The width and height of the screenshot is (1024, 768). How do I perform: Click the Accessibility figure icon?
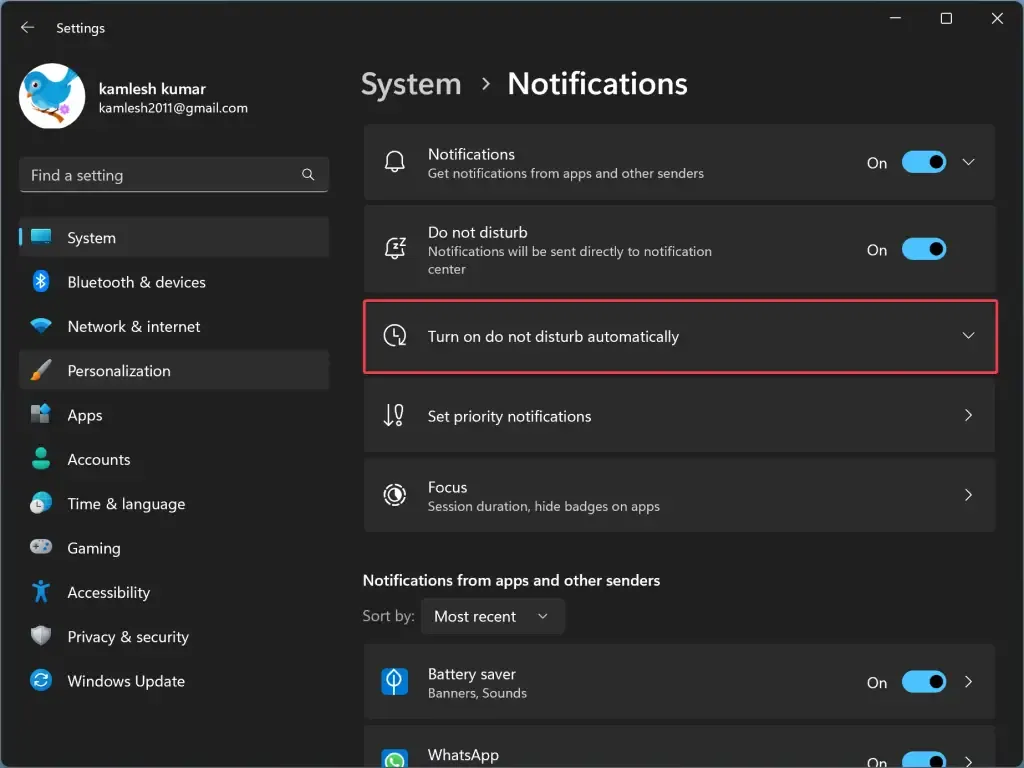(x=41, y=591)
